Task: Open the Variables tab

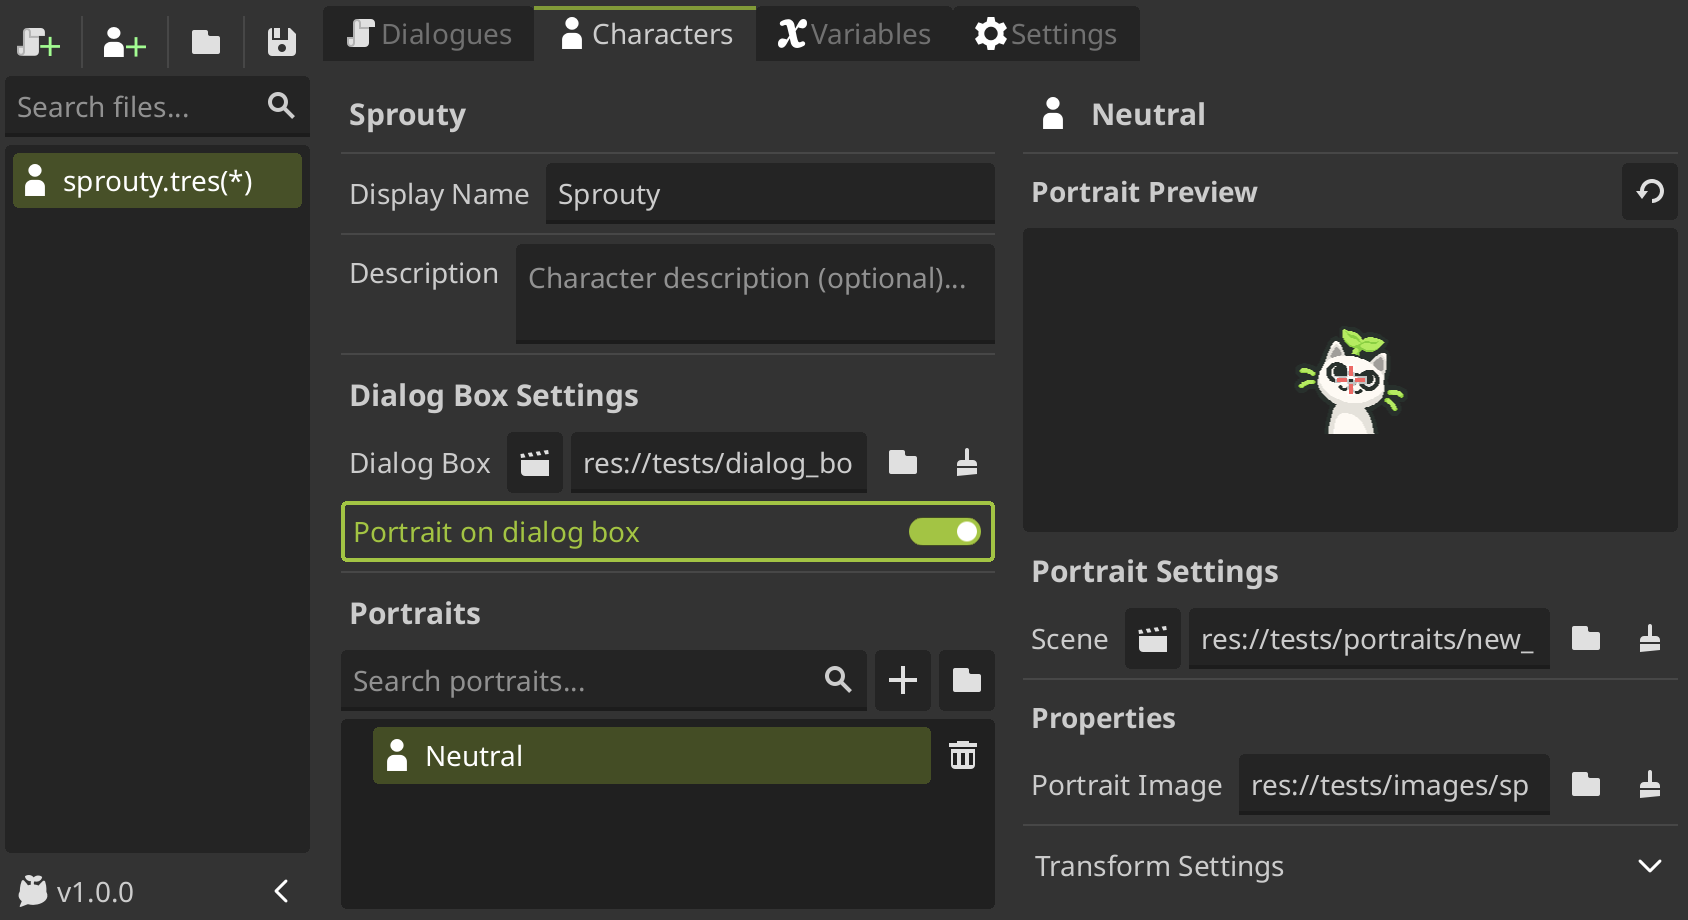Action: [x=852, y=33]
